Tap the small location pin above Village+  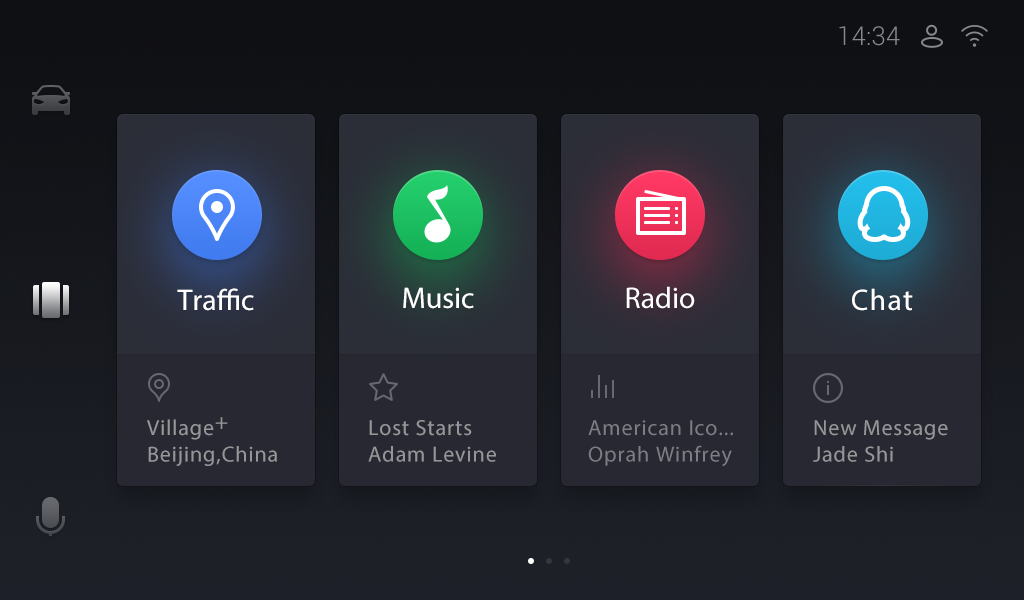pos(159,387)
